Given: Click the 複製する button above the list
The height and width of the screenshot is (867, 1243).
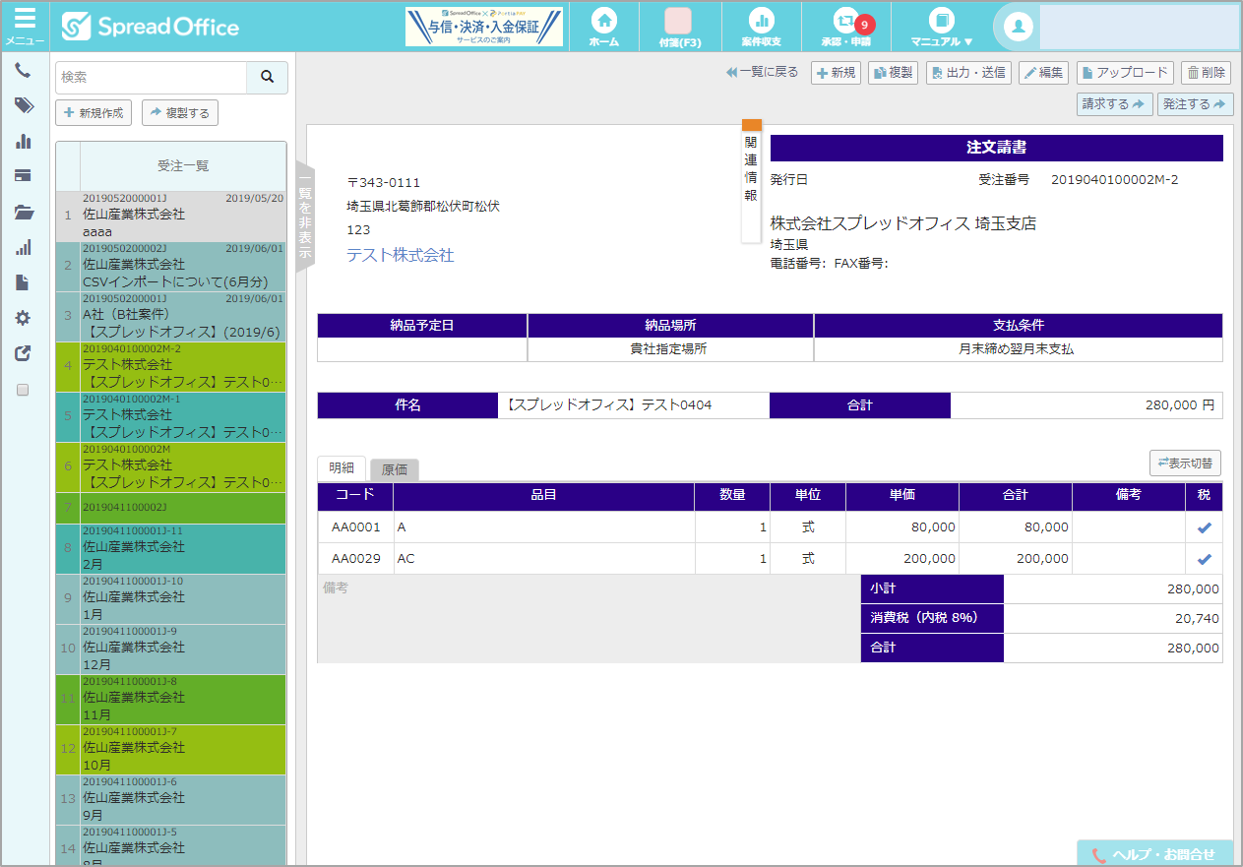Looking at the screenshot, I should click(180, 113).
